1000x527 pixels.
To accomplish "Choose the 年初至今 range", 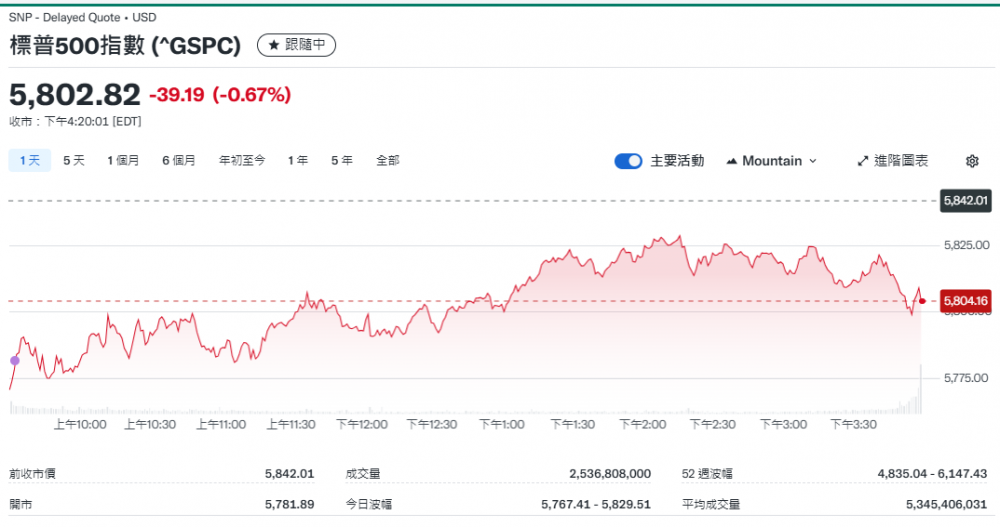I will click(x=242, y=160).
